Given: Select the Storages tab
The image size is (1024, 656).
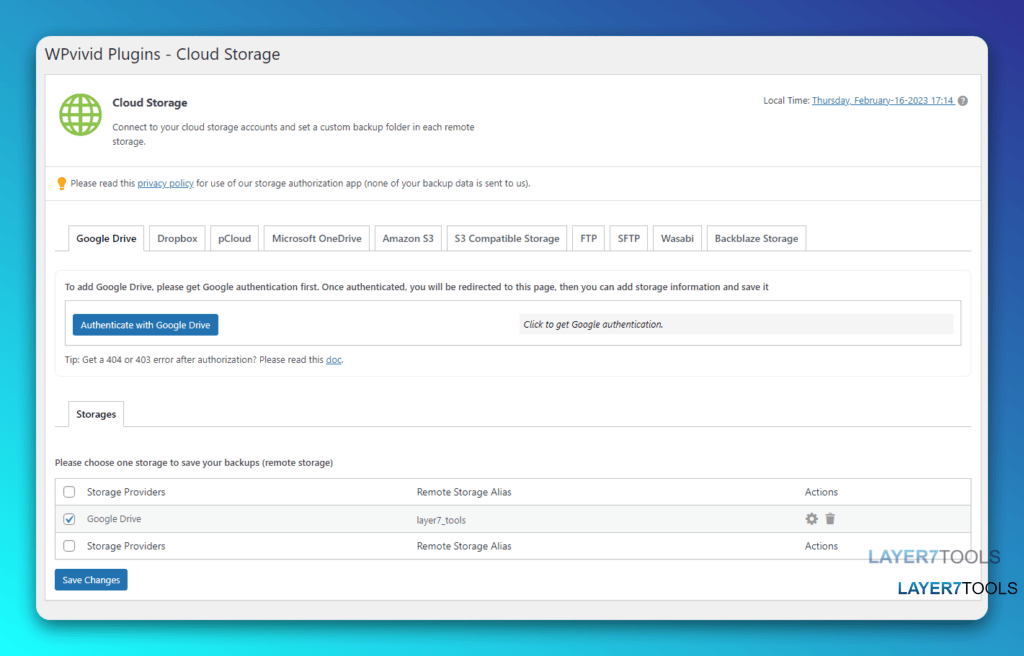Looking at the screenshot, I should click(96, 414).
